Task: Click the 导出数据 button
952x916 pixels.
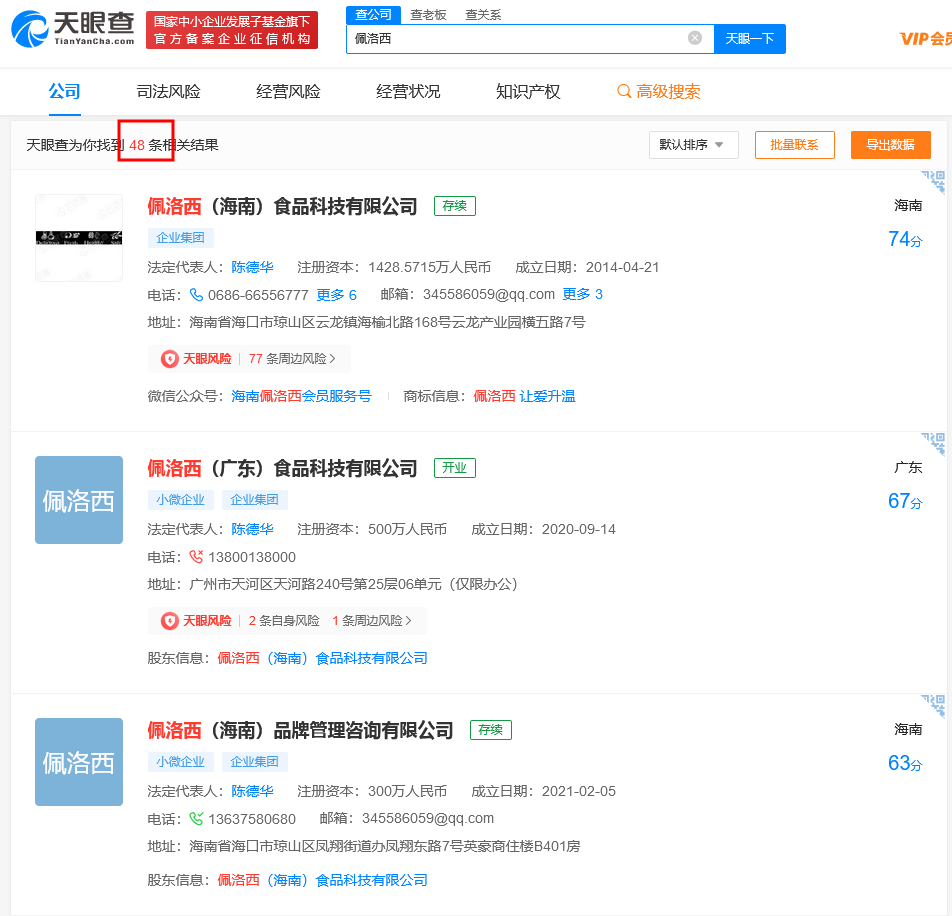Action: [x=890, y=145]
